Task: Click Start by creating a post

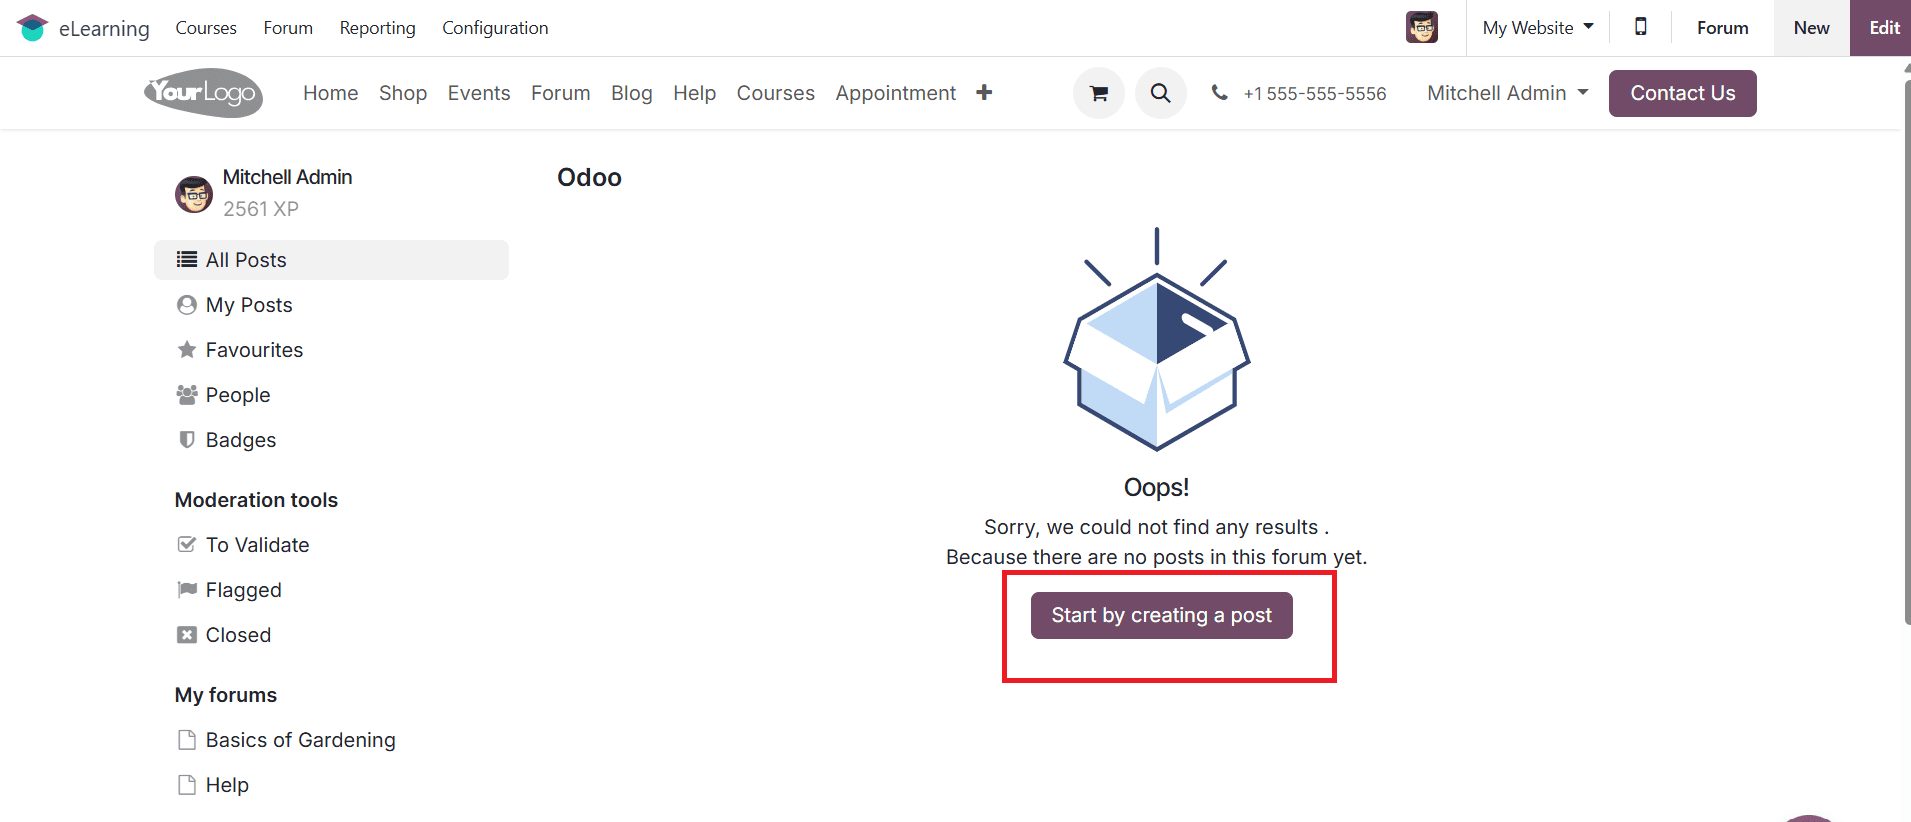Action: click(1161, 615)
